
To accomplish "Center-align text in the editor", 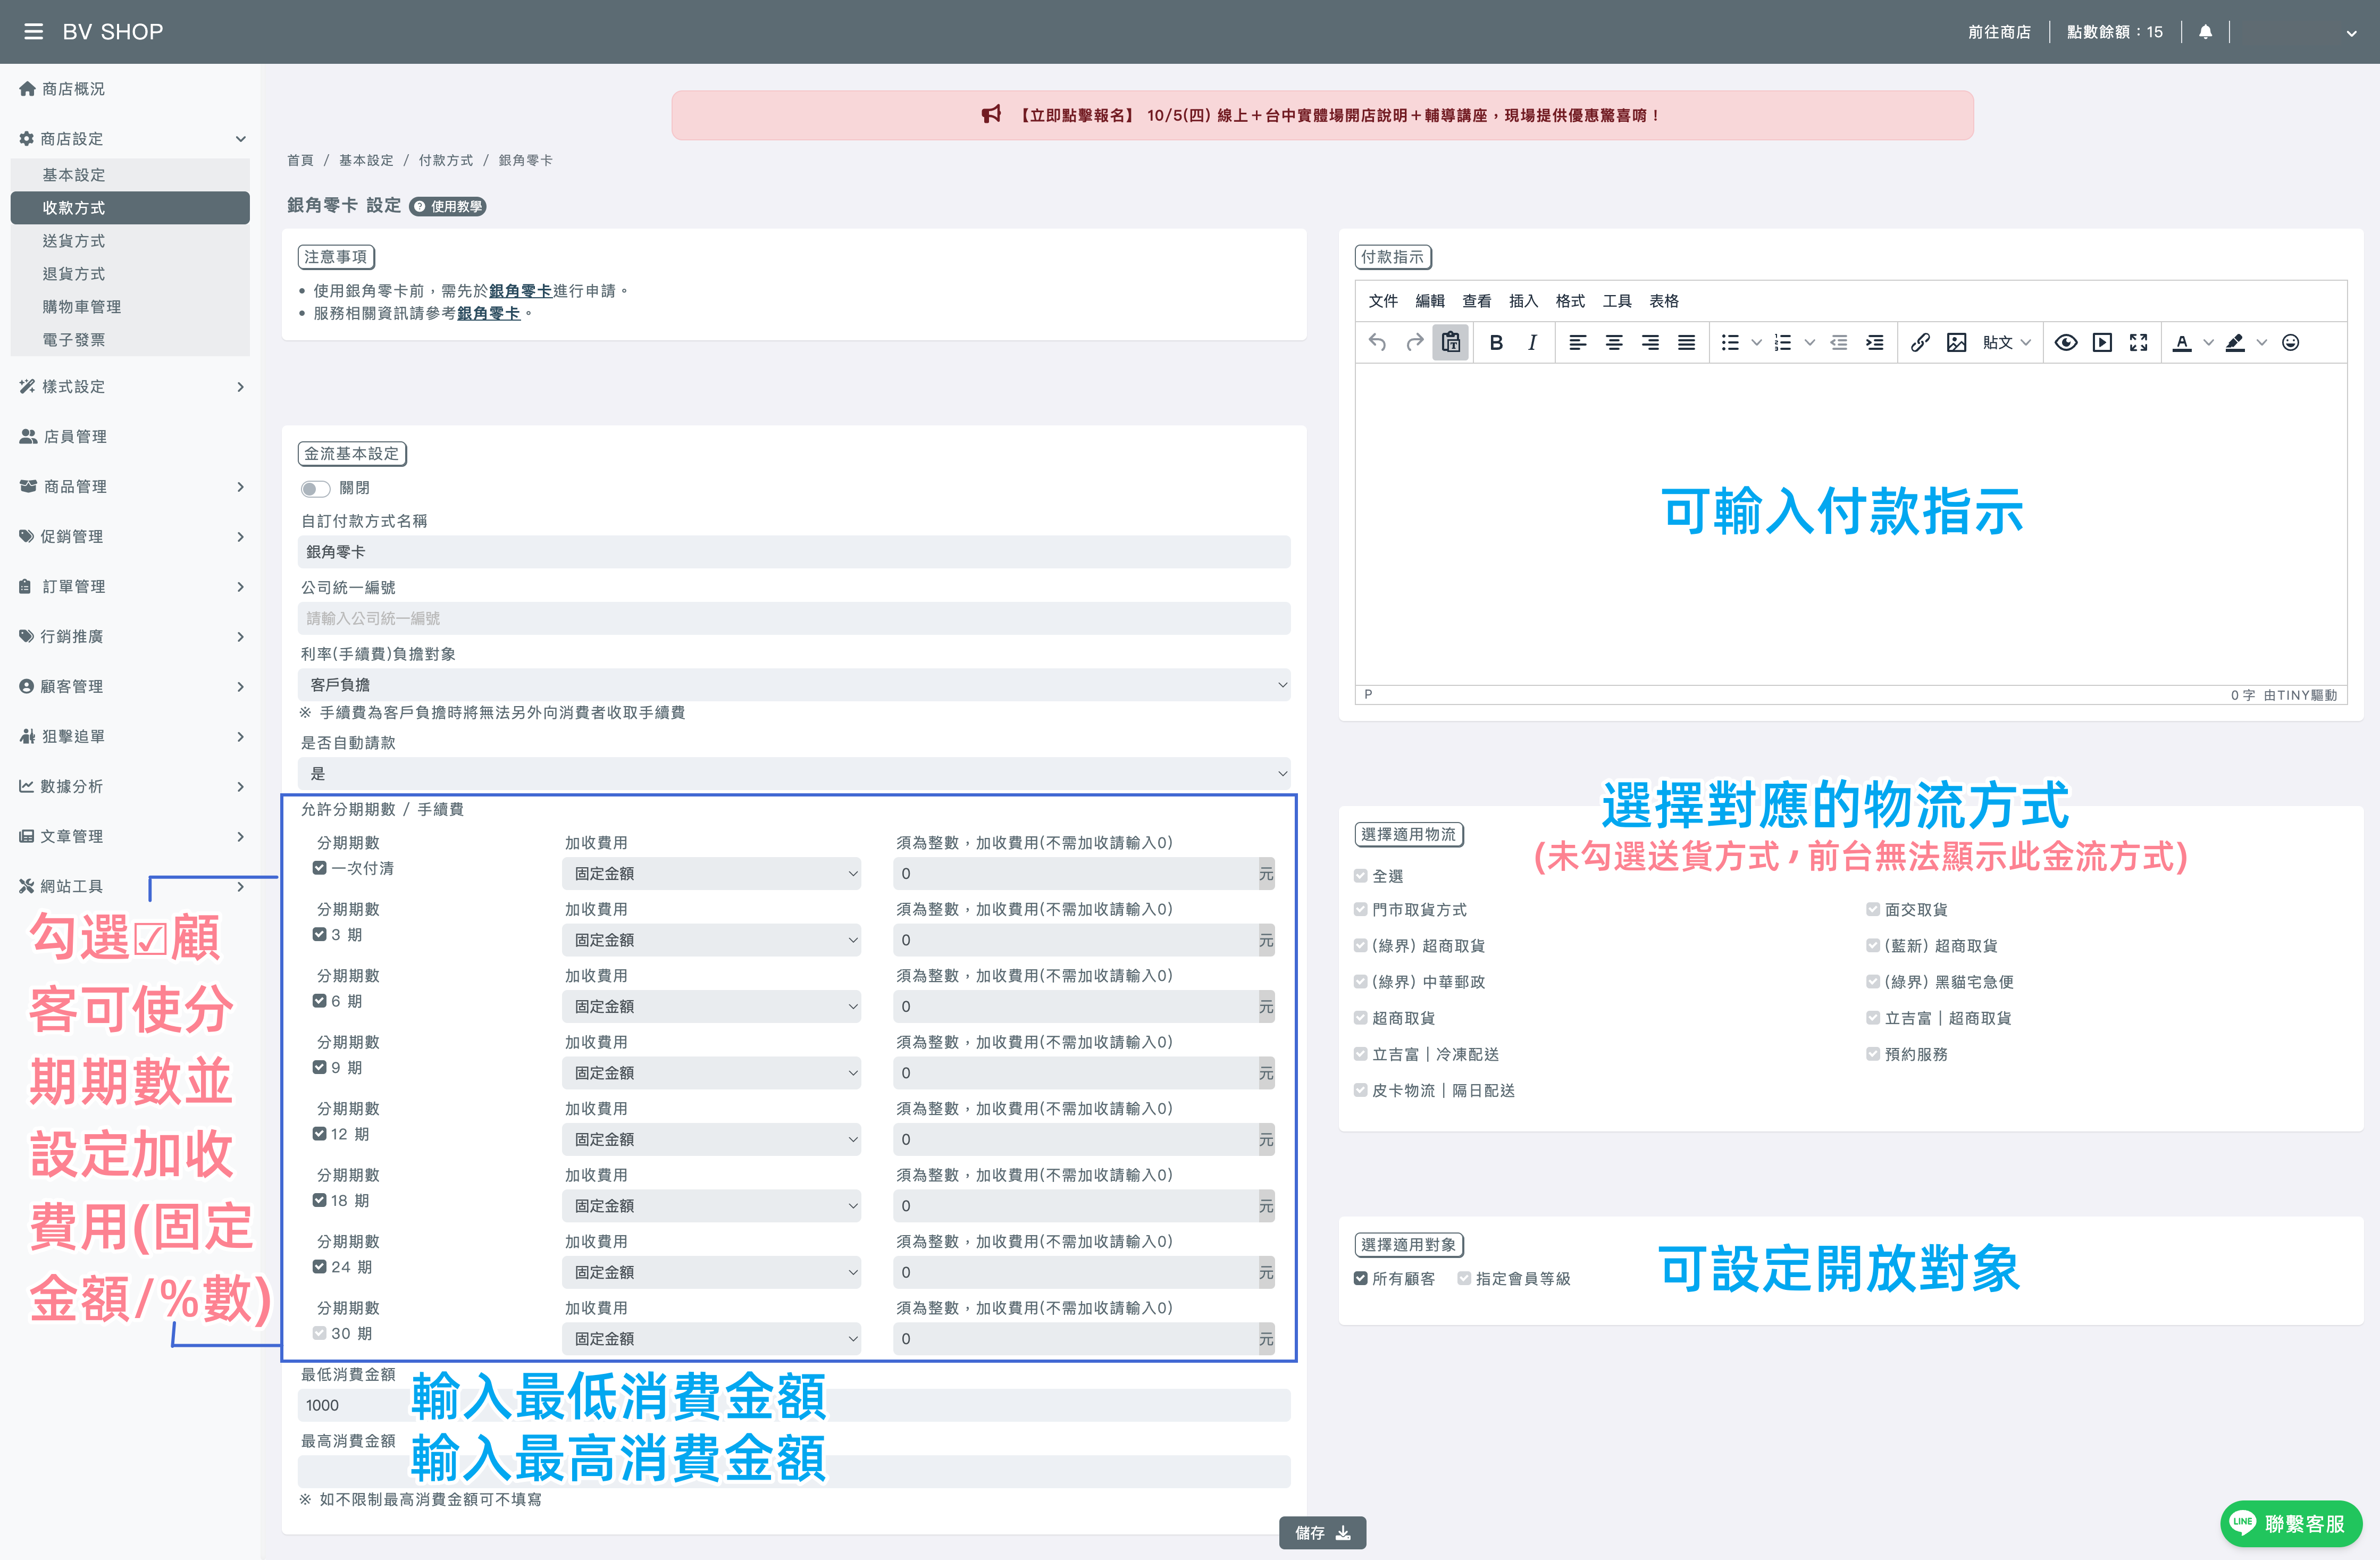I will tap(1614, 343).
